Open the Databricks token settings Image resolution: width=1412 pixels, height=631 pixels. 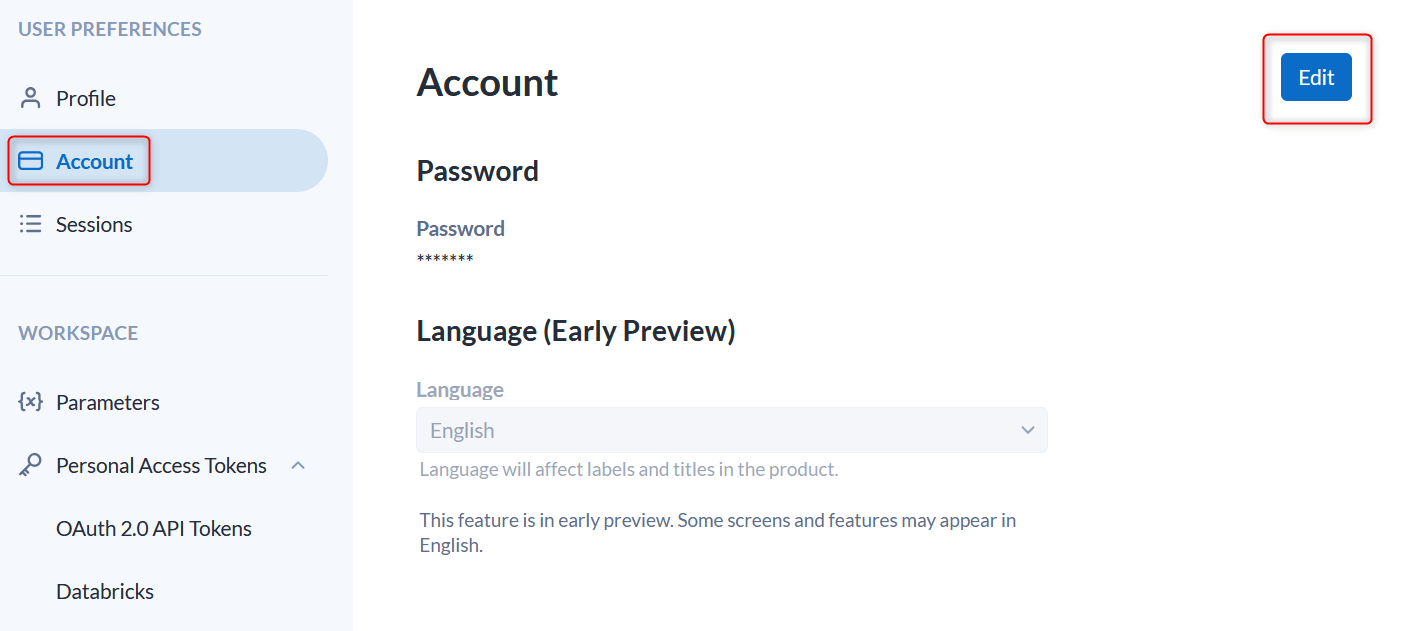[105, 591]
